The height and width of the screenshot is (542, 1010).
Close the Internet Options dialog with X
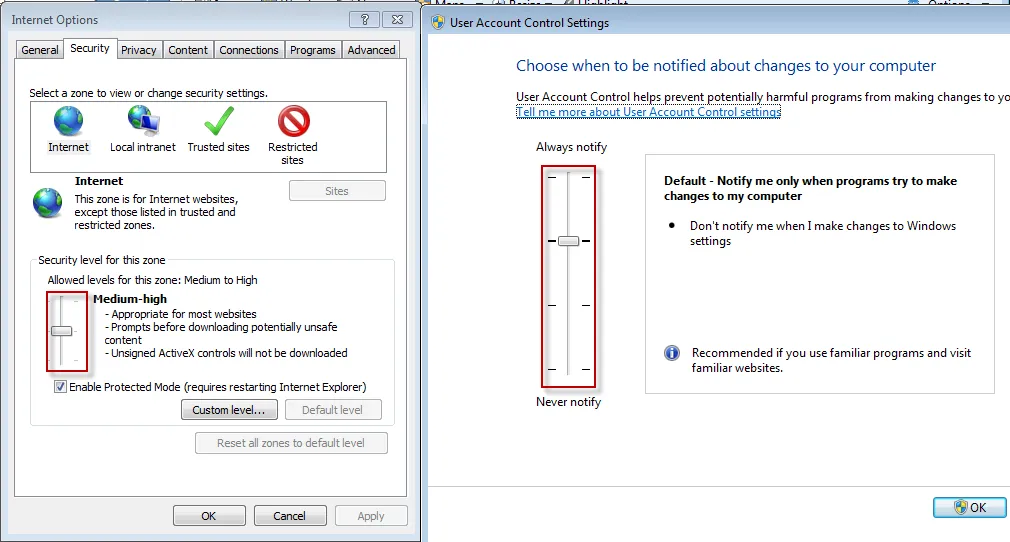pyautogui.click(x=397, y=19)
